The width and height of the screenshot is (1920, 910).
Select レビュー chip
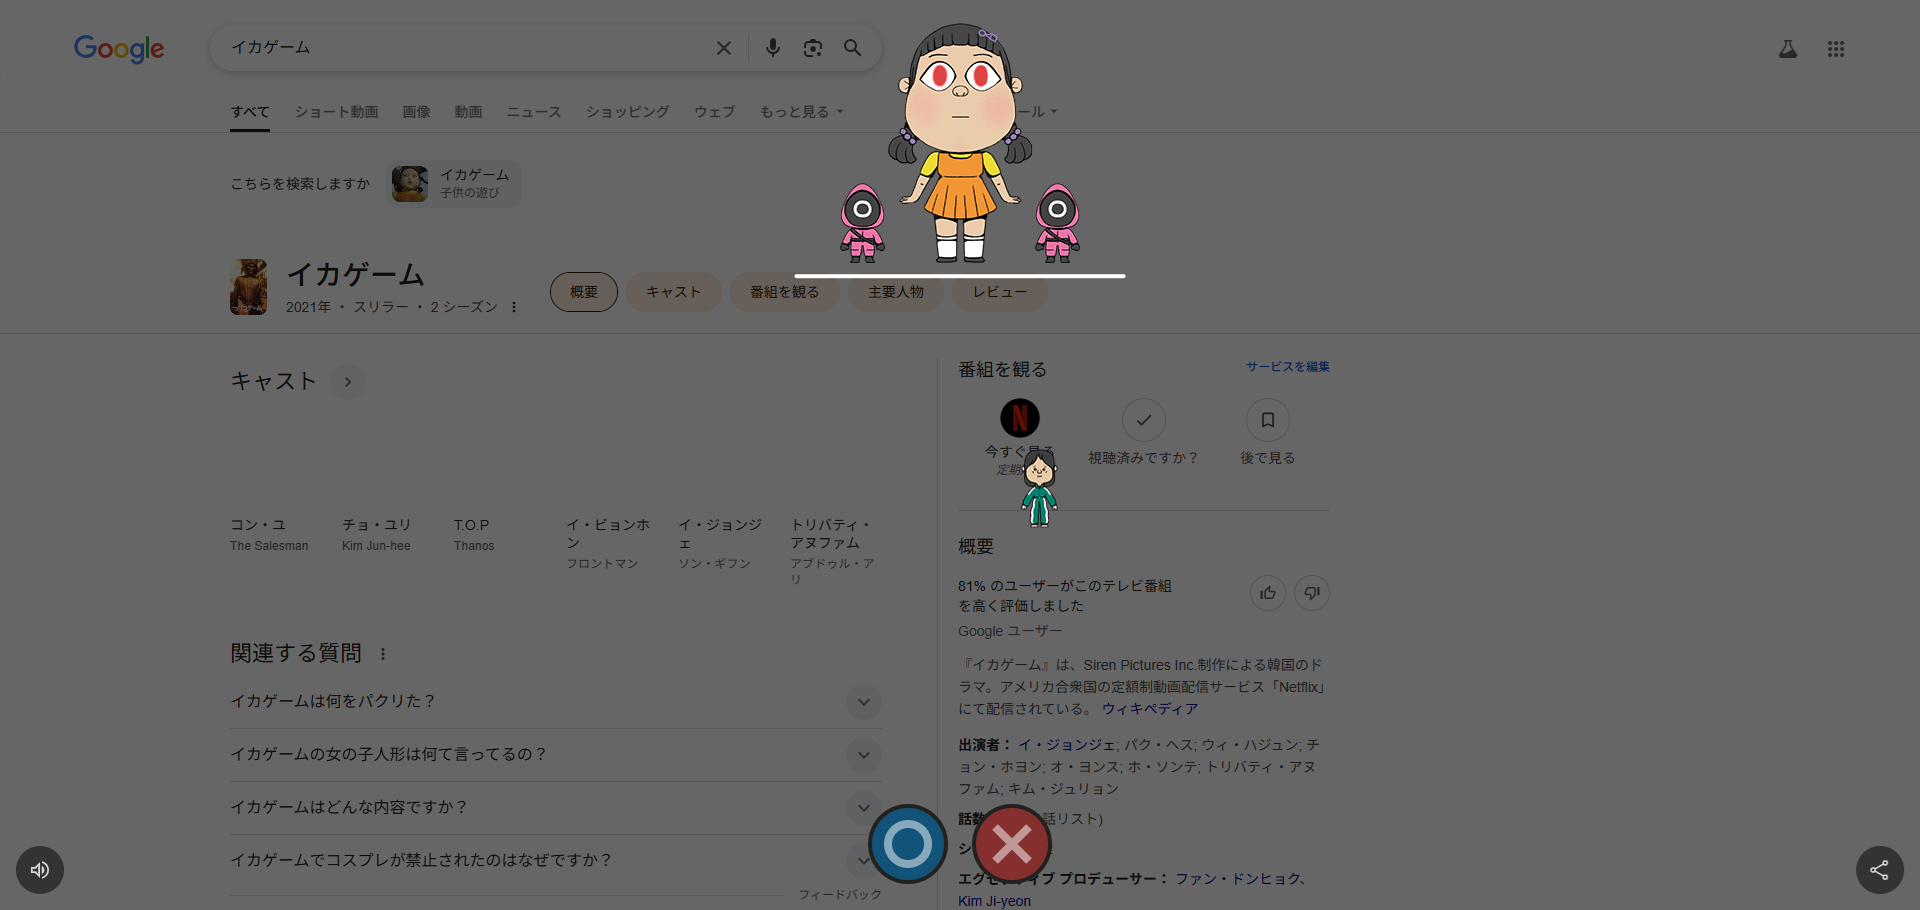pyautogui.click(x=1000, y=292)
